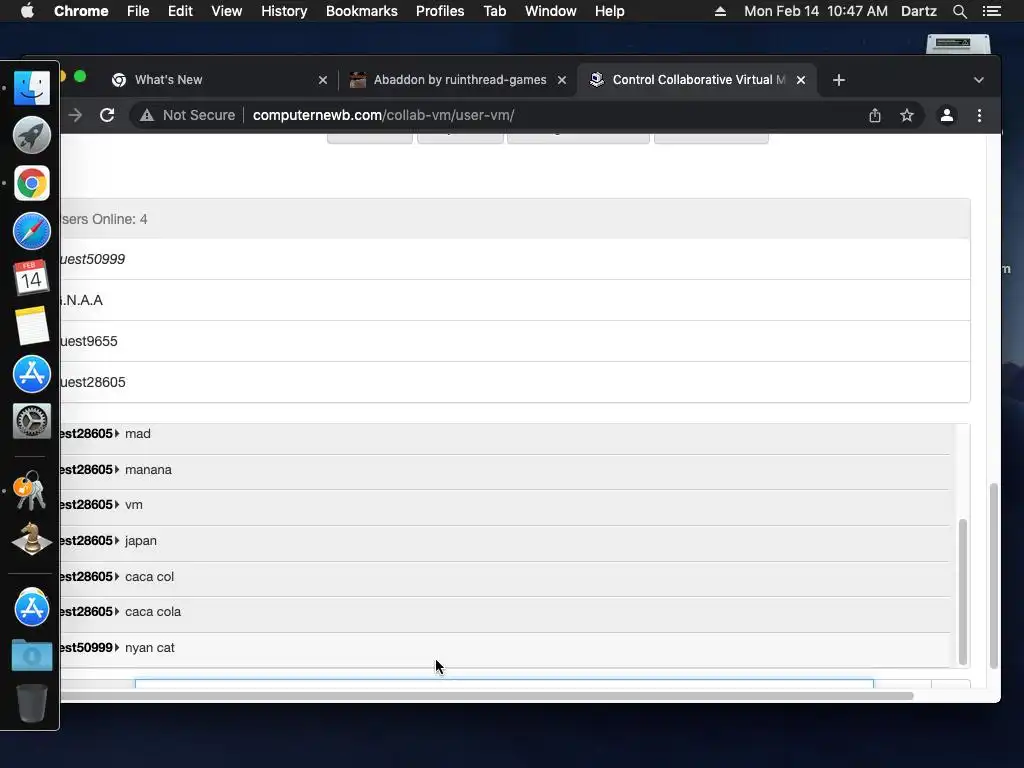Click the Dartz user name in menu bar
The image size is (1024, 768).
tap(919, 11)
